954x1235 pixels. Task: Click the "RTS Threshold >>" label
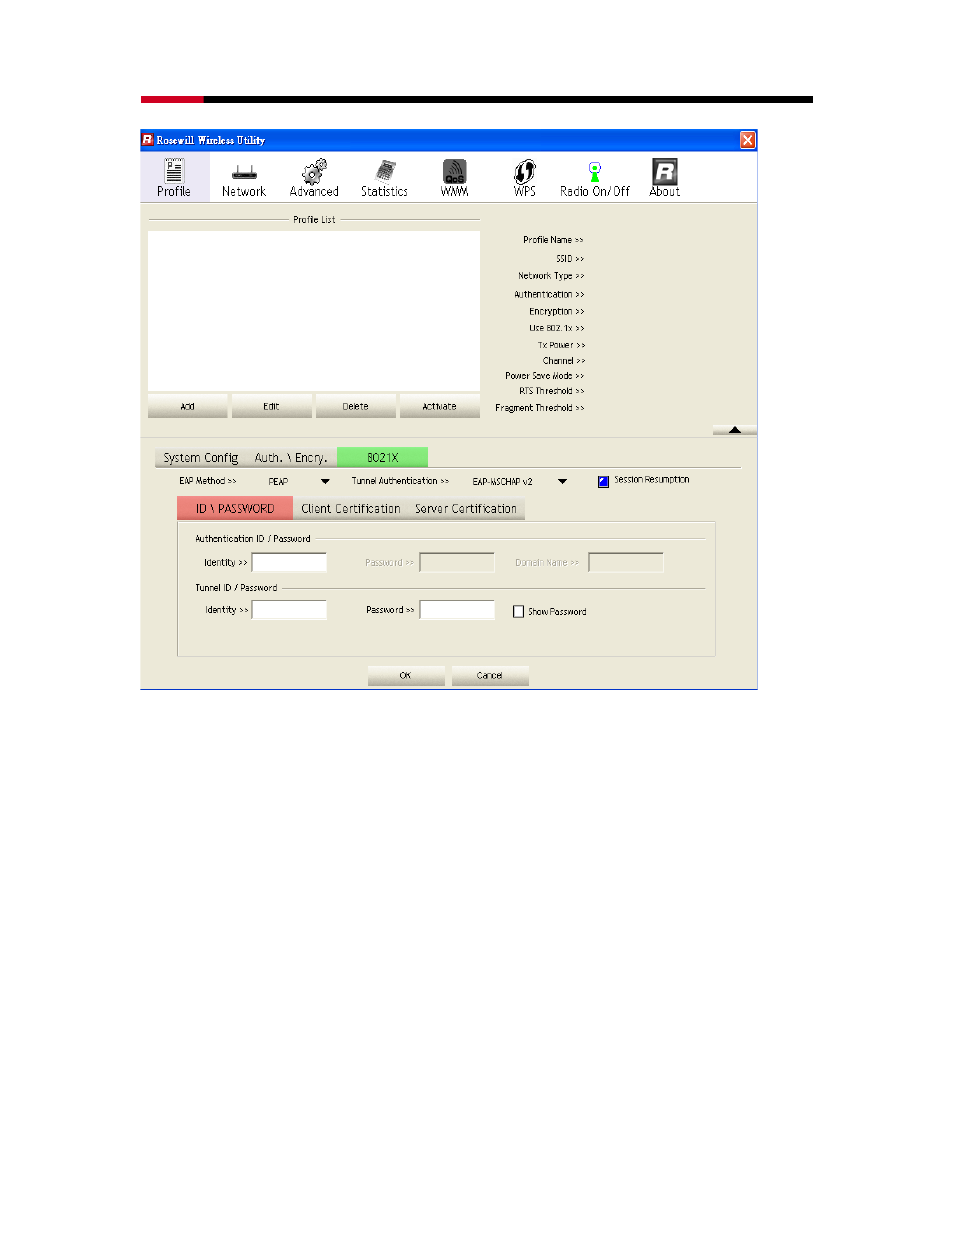(x=552, y=391)
